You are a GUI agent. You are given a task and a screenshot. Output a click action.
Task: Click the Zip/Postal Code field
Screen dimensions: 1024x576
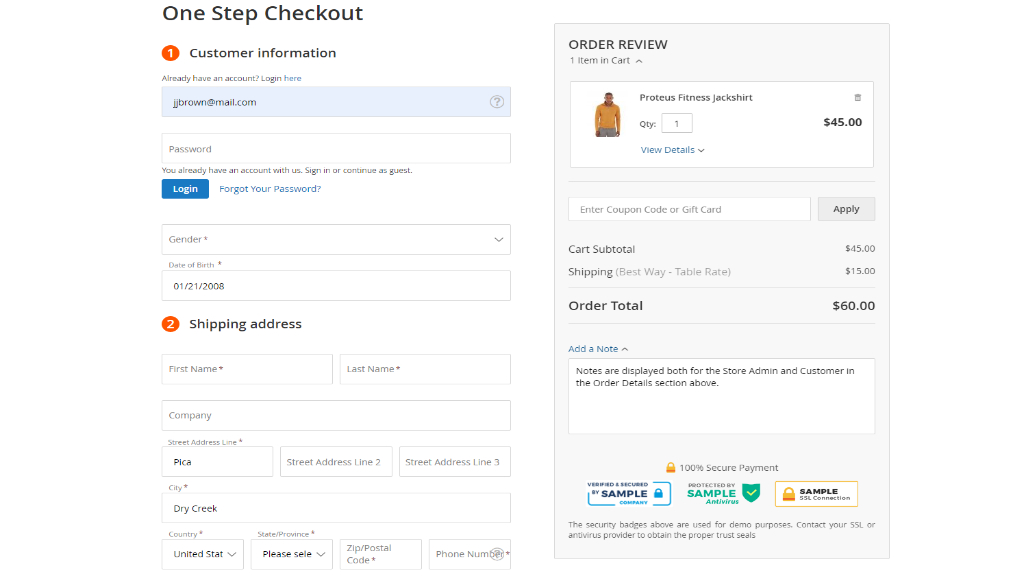point(380,554)
